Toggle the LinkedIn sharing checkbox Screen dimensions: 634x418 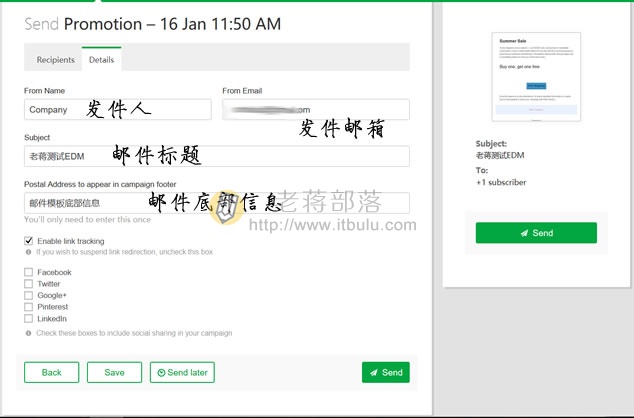[28, 319]
